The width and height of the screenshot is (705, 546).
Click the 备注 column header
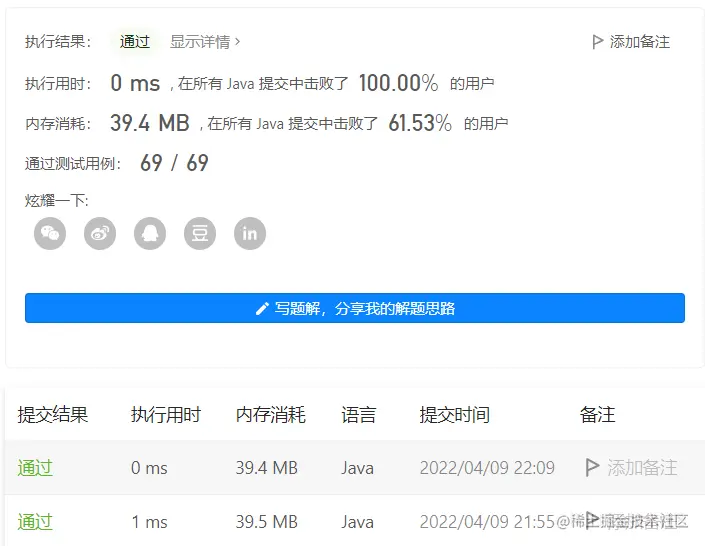click(x=597, y=414)
